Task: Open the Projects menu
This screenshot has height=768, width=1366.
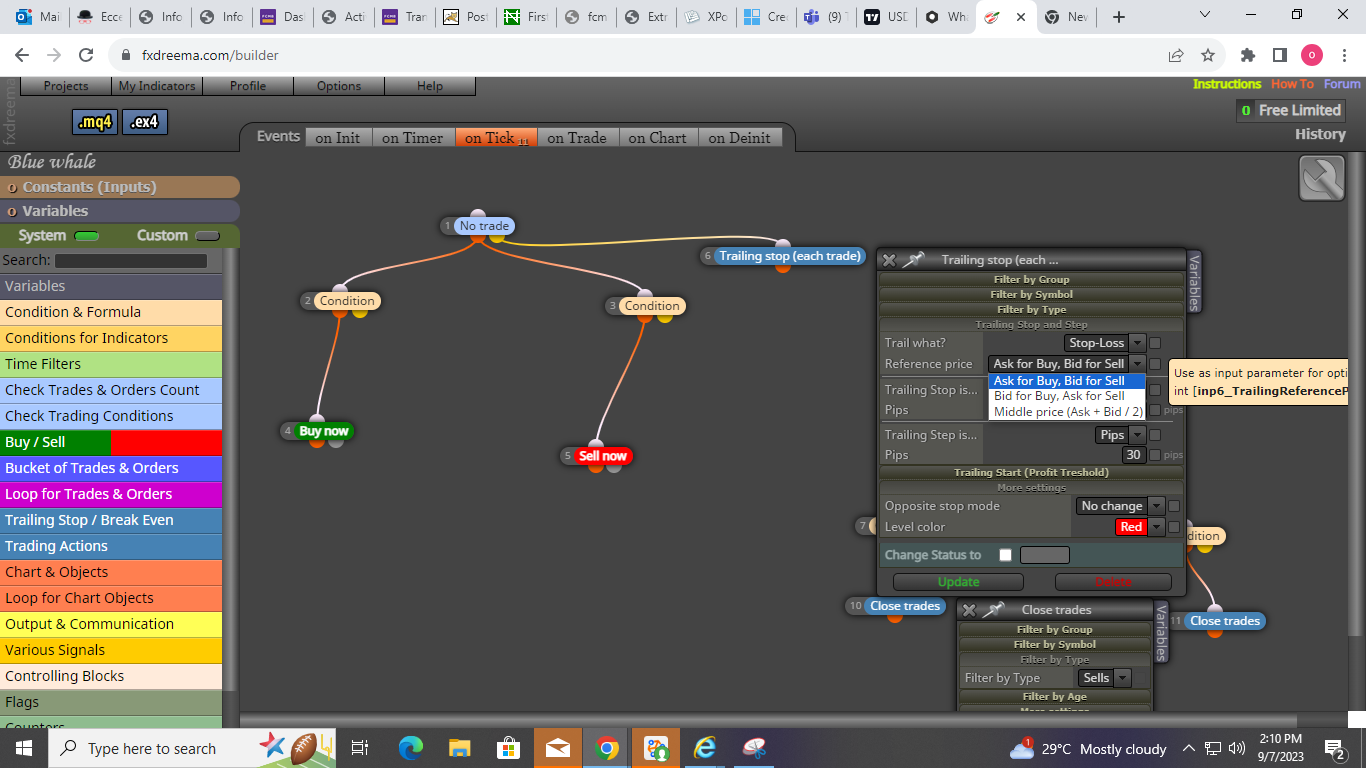Action: click(66, 86)
